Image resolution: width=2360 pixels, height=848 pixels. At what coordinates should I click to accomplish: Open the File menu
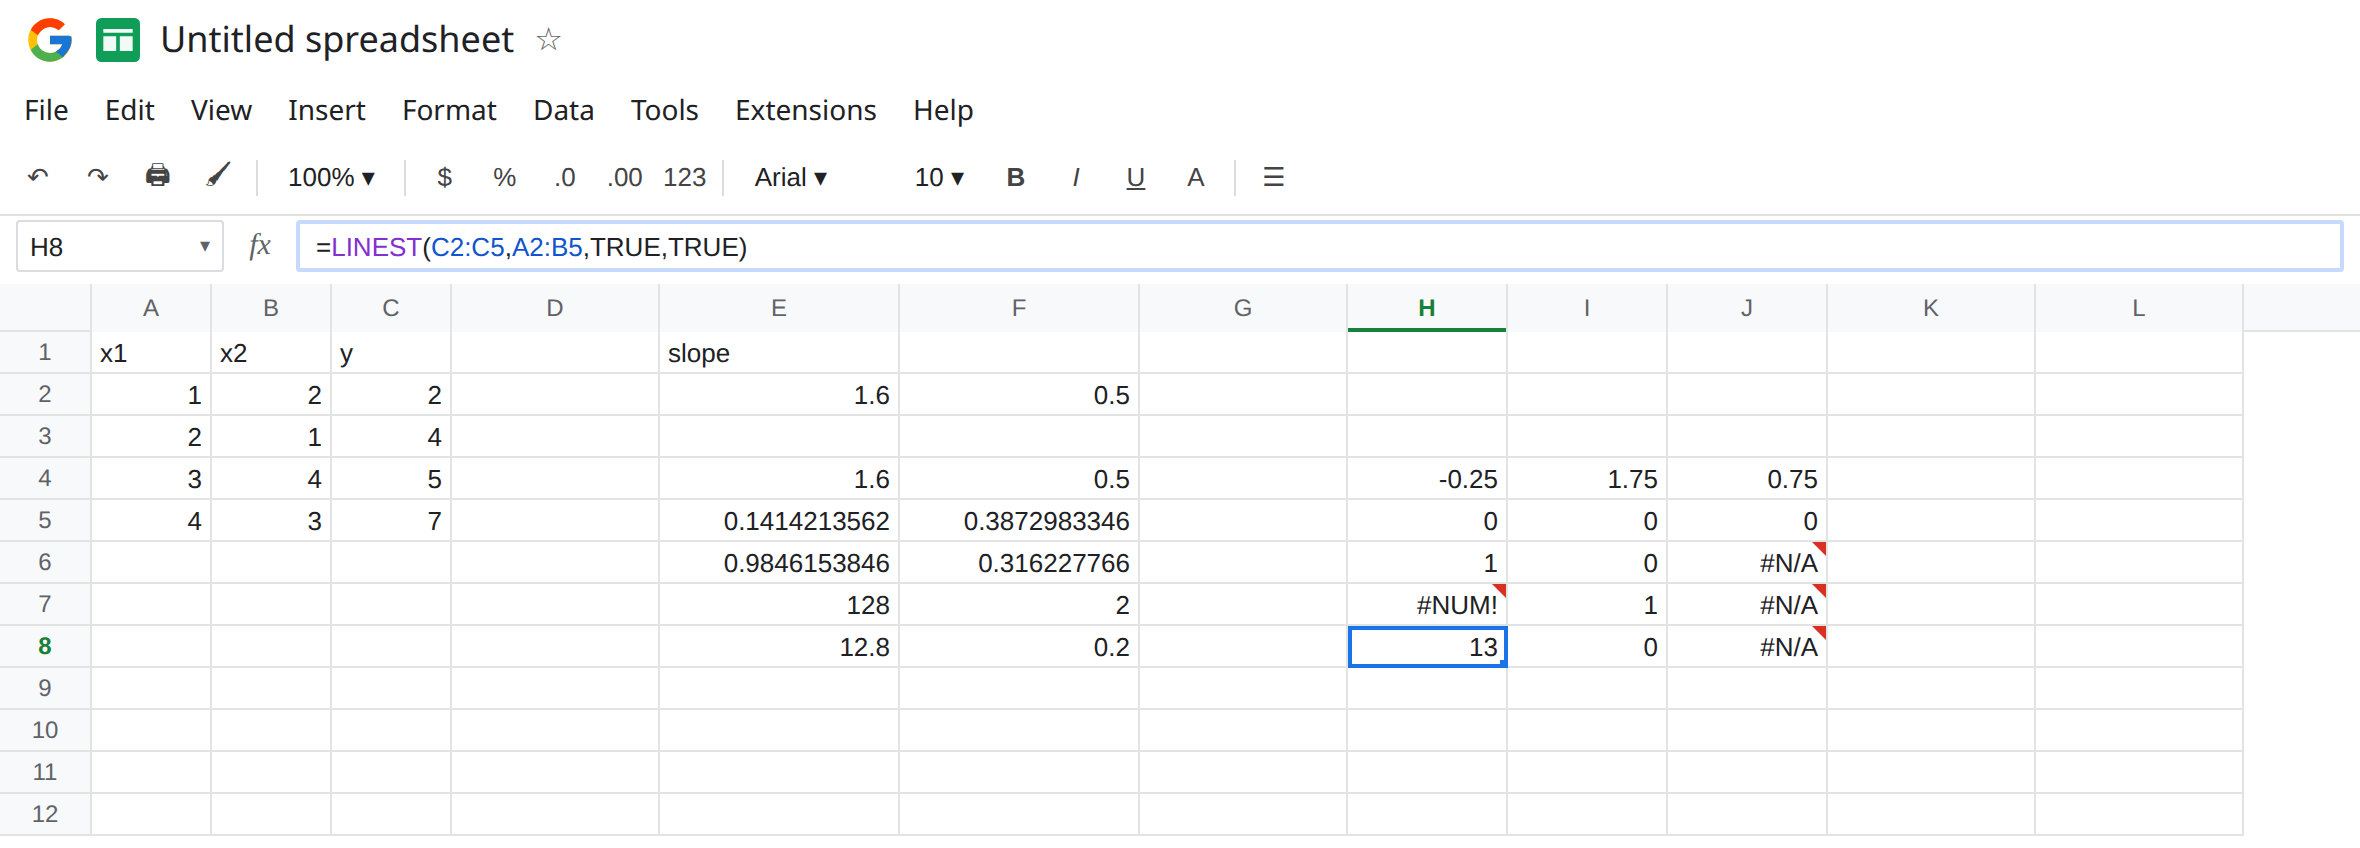[x=46, y=110]
